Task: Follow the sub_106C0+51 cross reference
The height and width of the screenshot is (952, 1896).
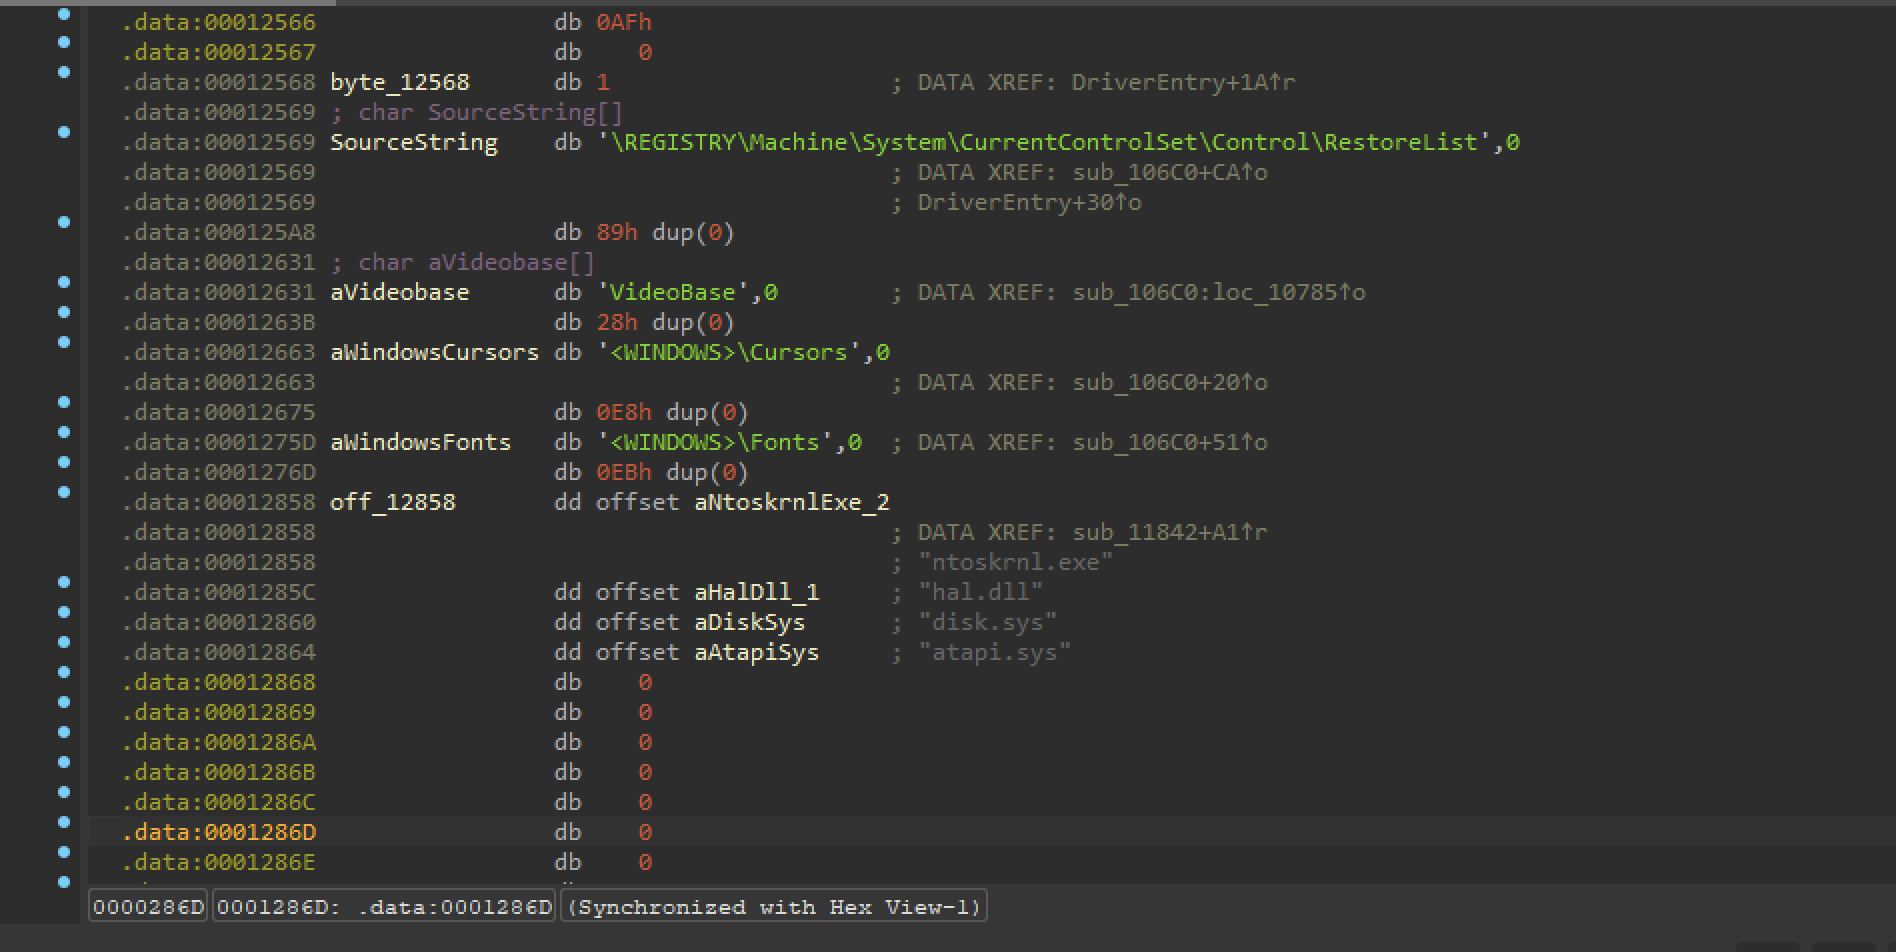Action: click(1169, 442)
